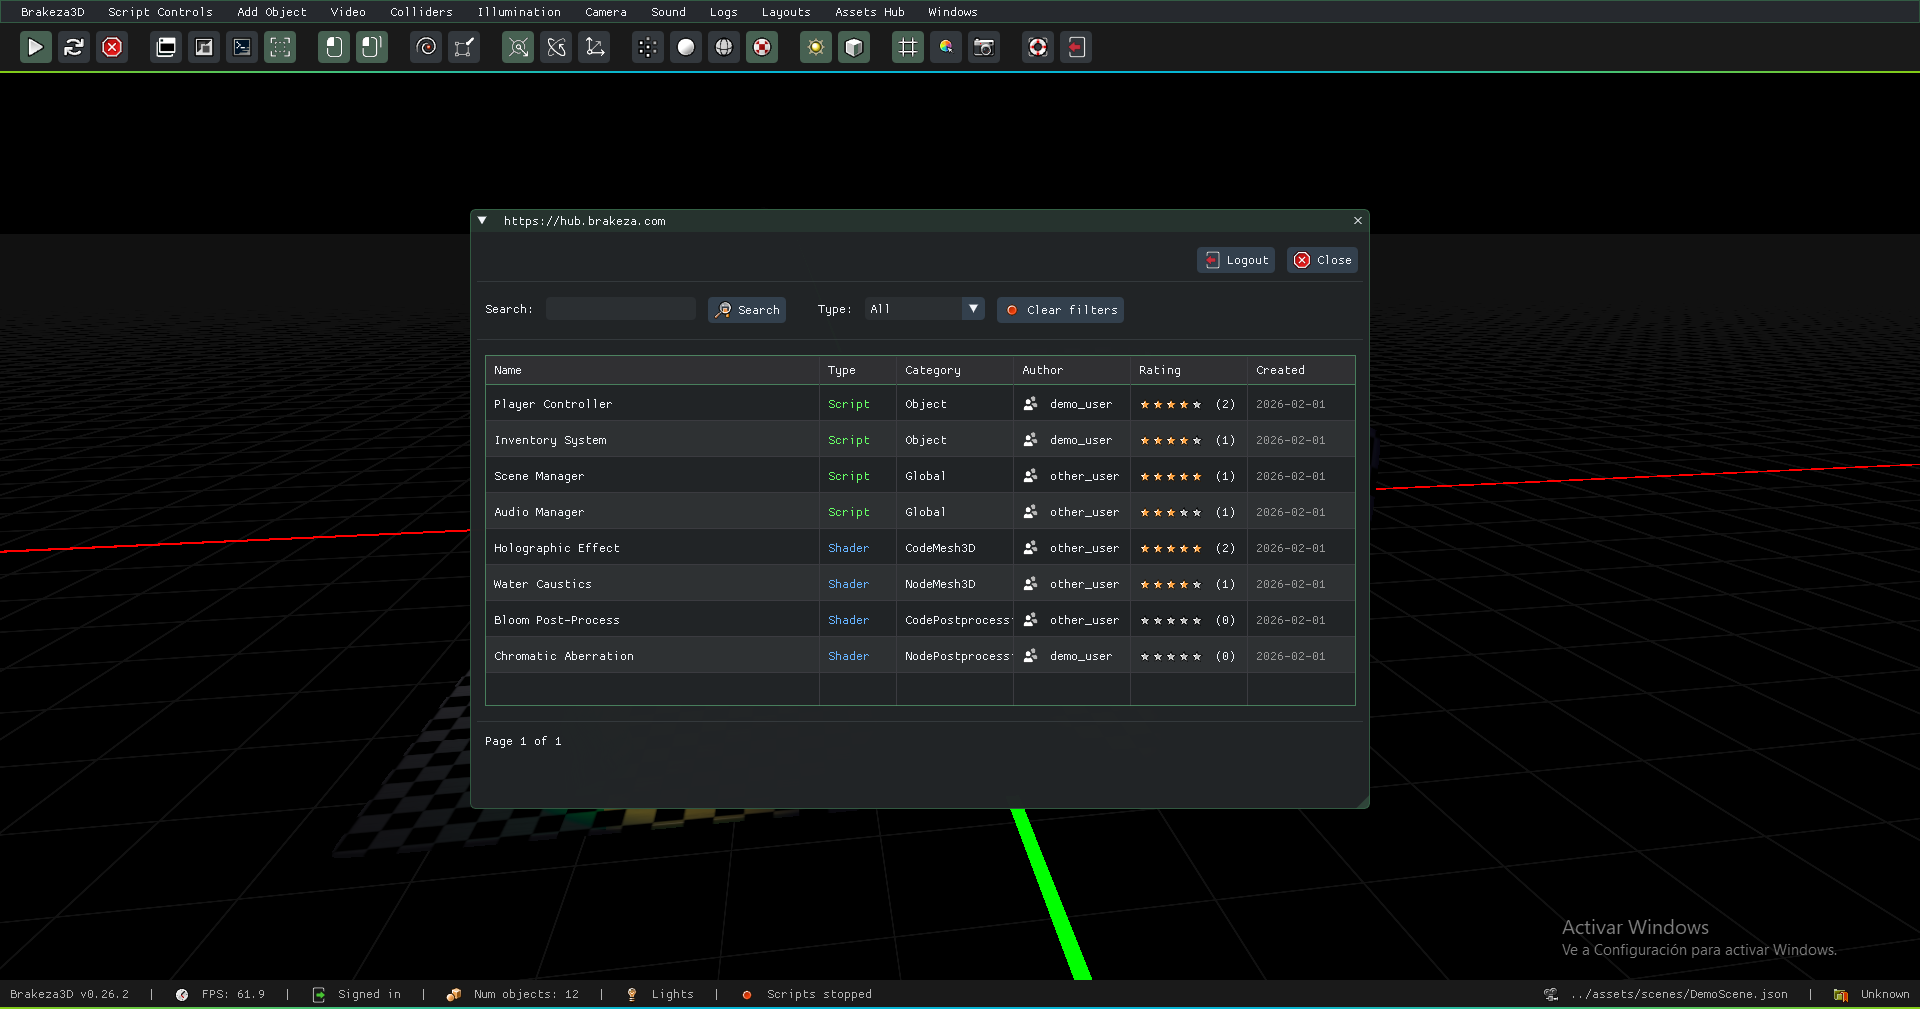Click the Clear filters button
1920x1009 pixels.
[x=1060, y=310]
